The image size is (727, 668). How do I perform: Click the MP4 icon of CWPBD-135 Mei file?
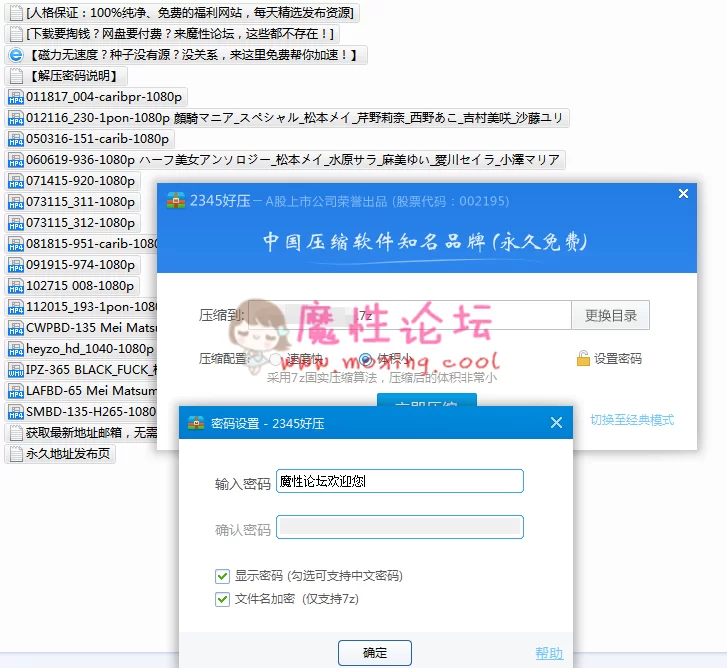coord(16,328)
